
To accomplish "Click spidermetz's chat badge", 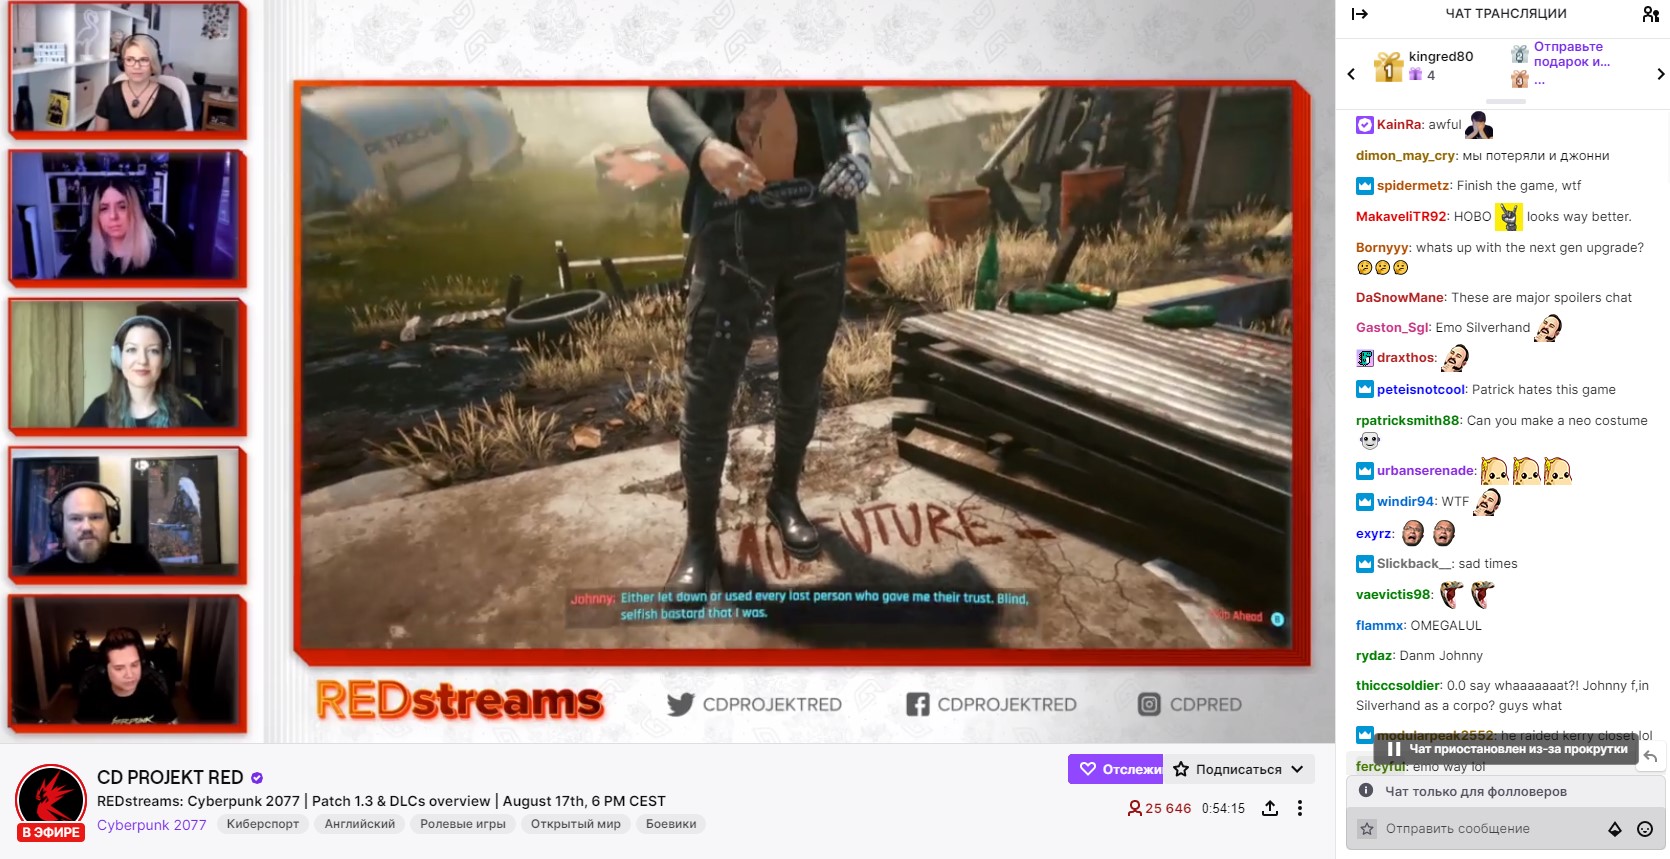I will point(1364,186).
